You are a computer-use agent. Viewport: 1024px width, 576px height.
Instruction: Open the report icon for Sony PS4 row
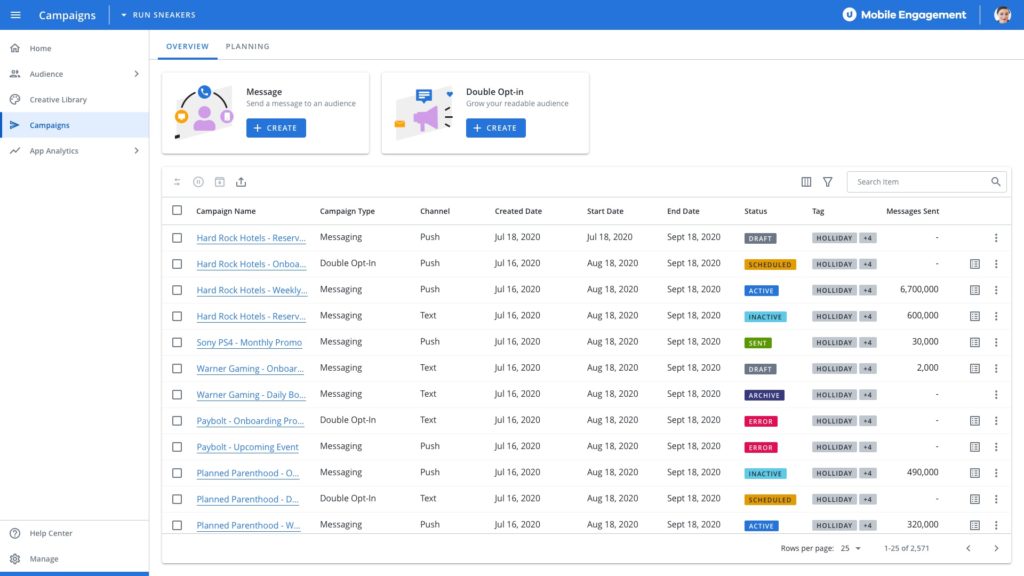click(x=974, y=342)
